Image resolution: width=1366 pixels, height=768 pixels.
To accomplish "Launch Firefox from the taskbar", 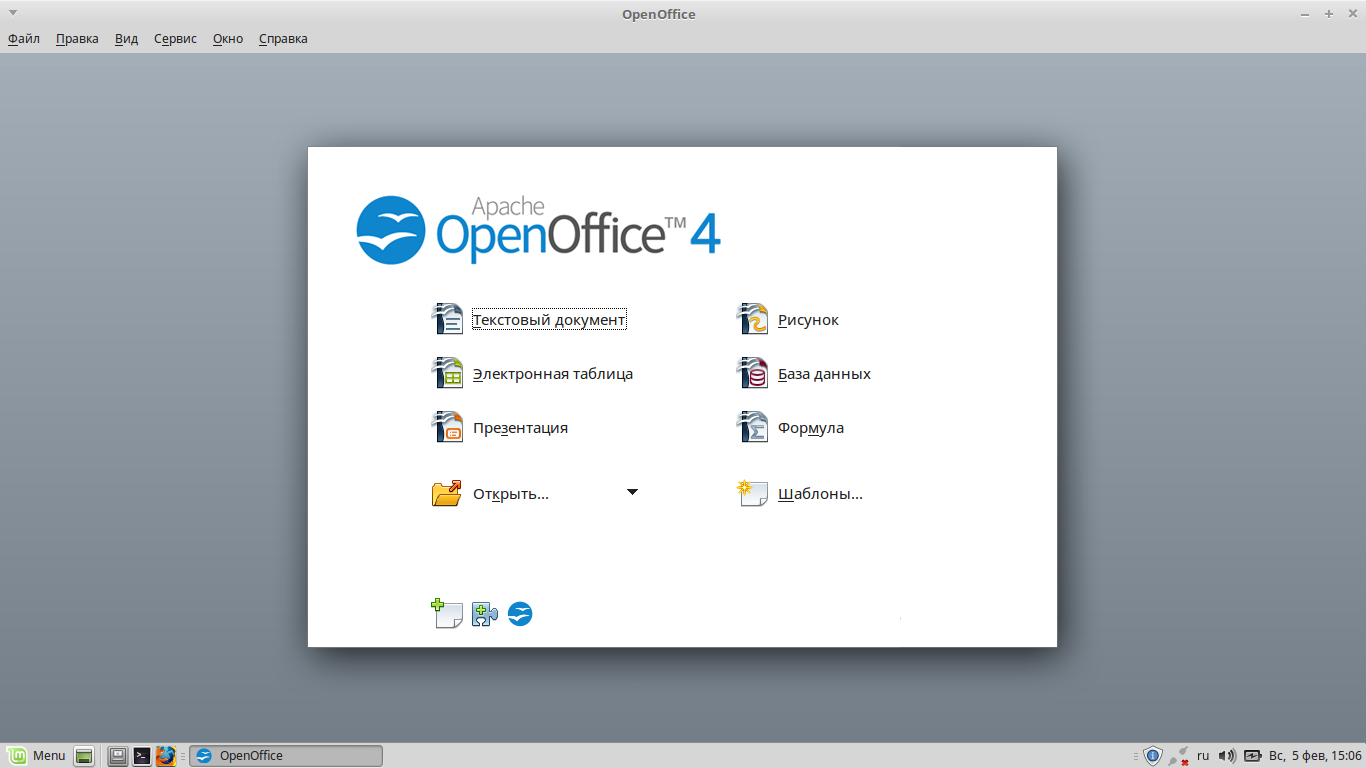I will click(x=166, y=755).
